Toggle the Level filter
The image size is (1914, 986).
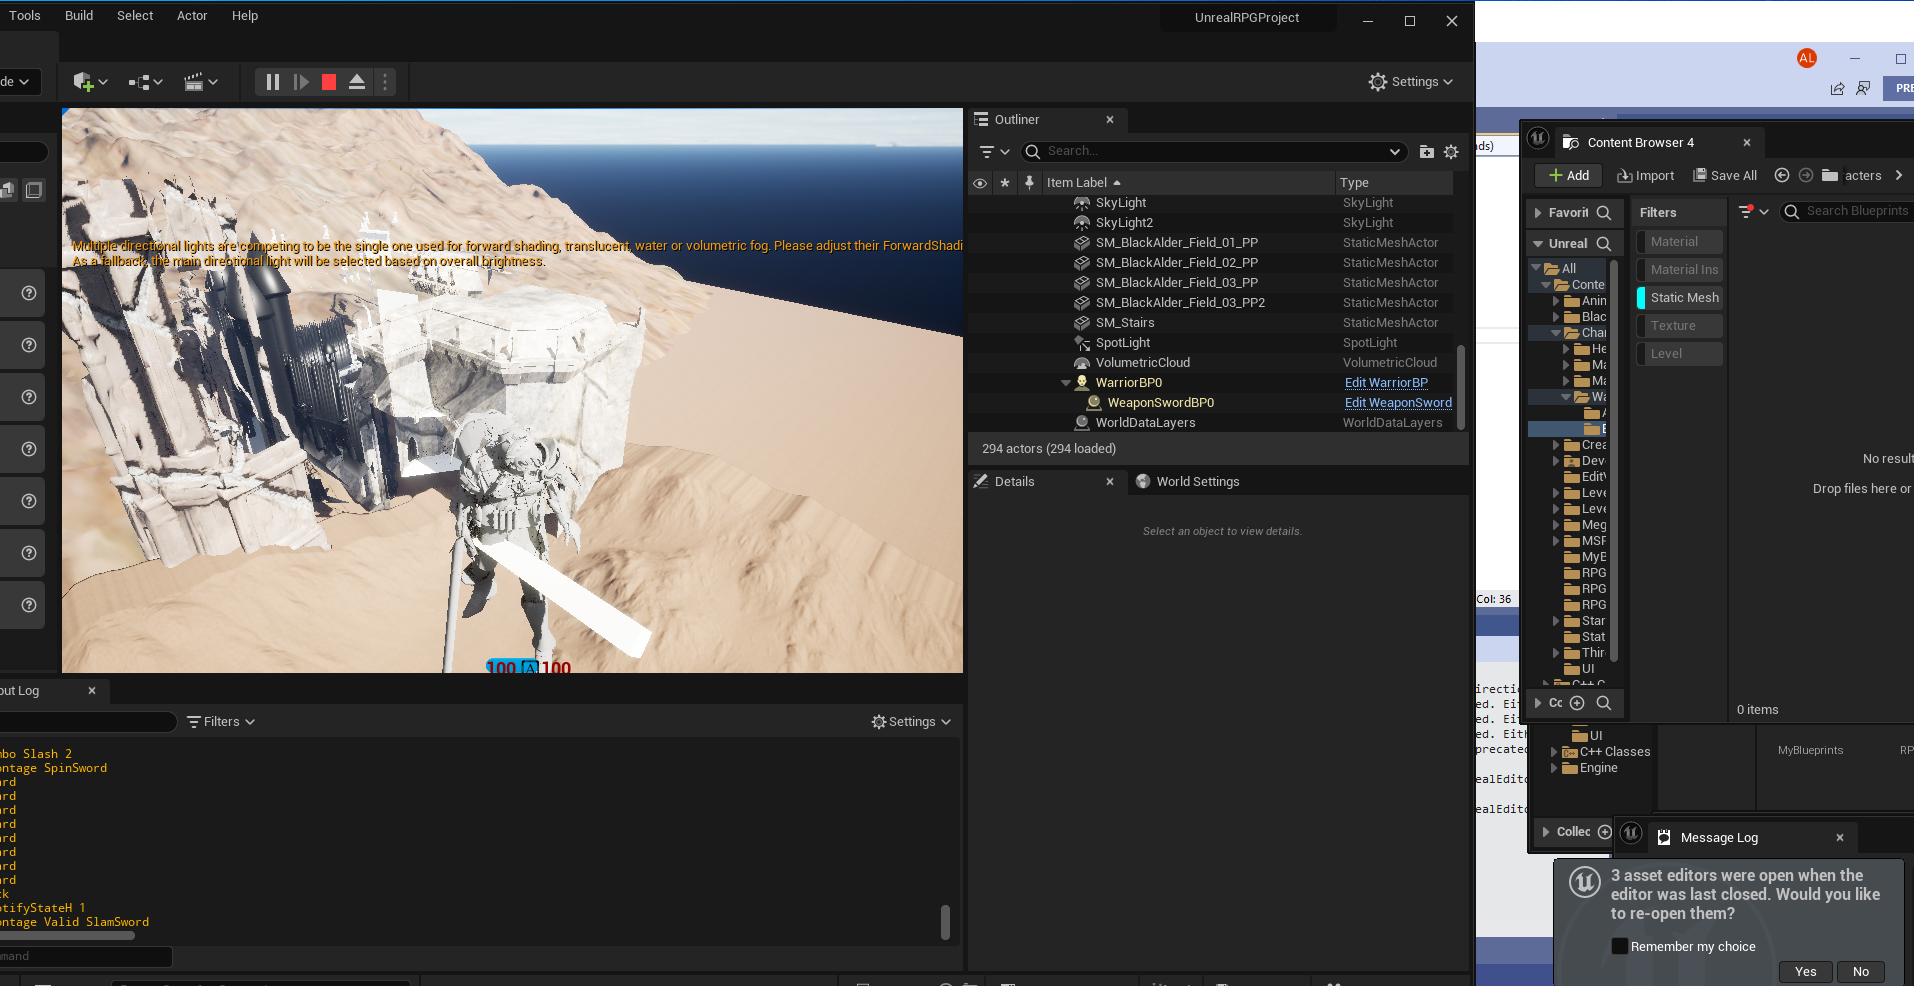pos(1679,354)
